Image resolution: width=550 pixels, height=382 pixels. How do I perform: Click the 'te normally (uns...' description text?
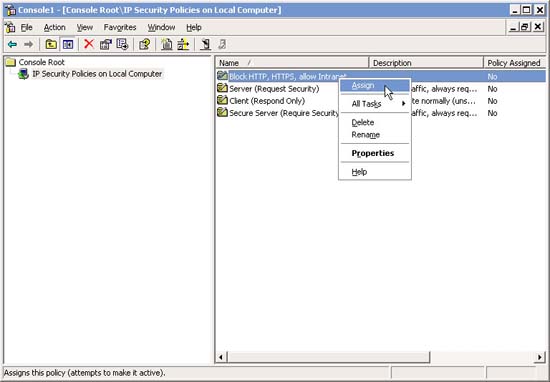[444, 101]
